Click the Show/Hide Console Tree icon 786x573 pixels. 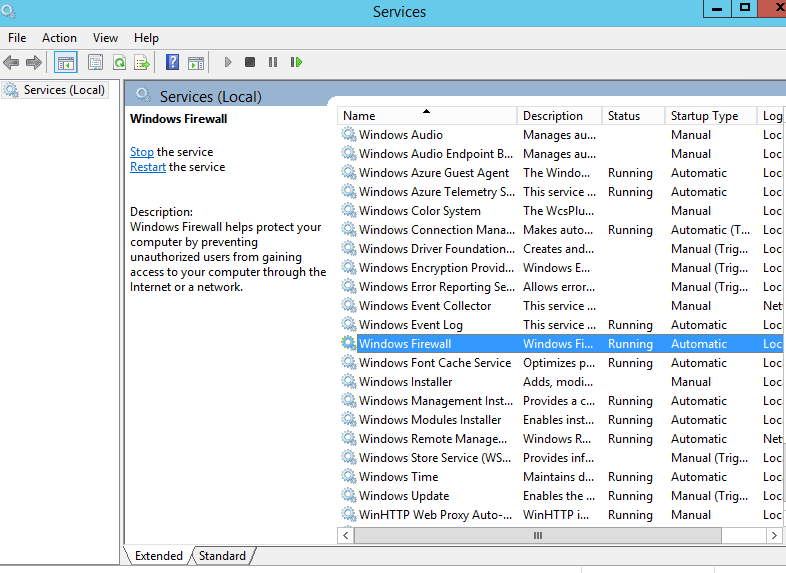click(65, 62)
